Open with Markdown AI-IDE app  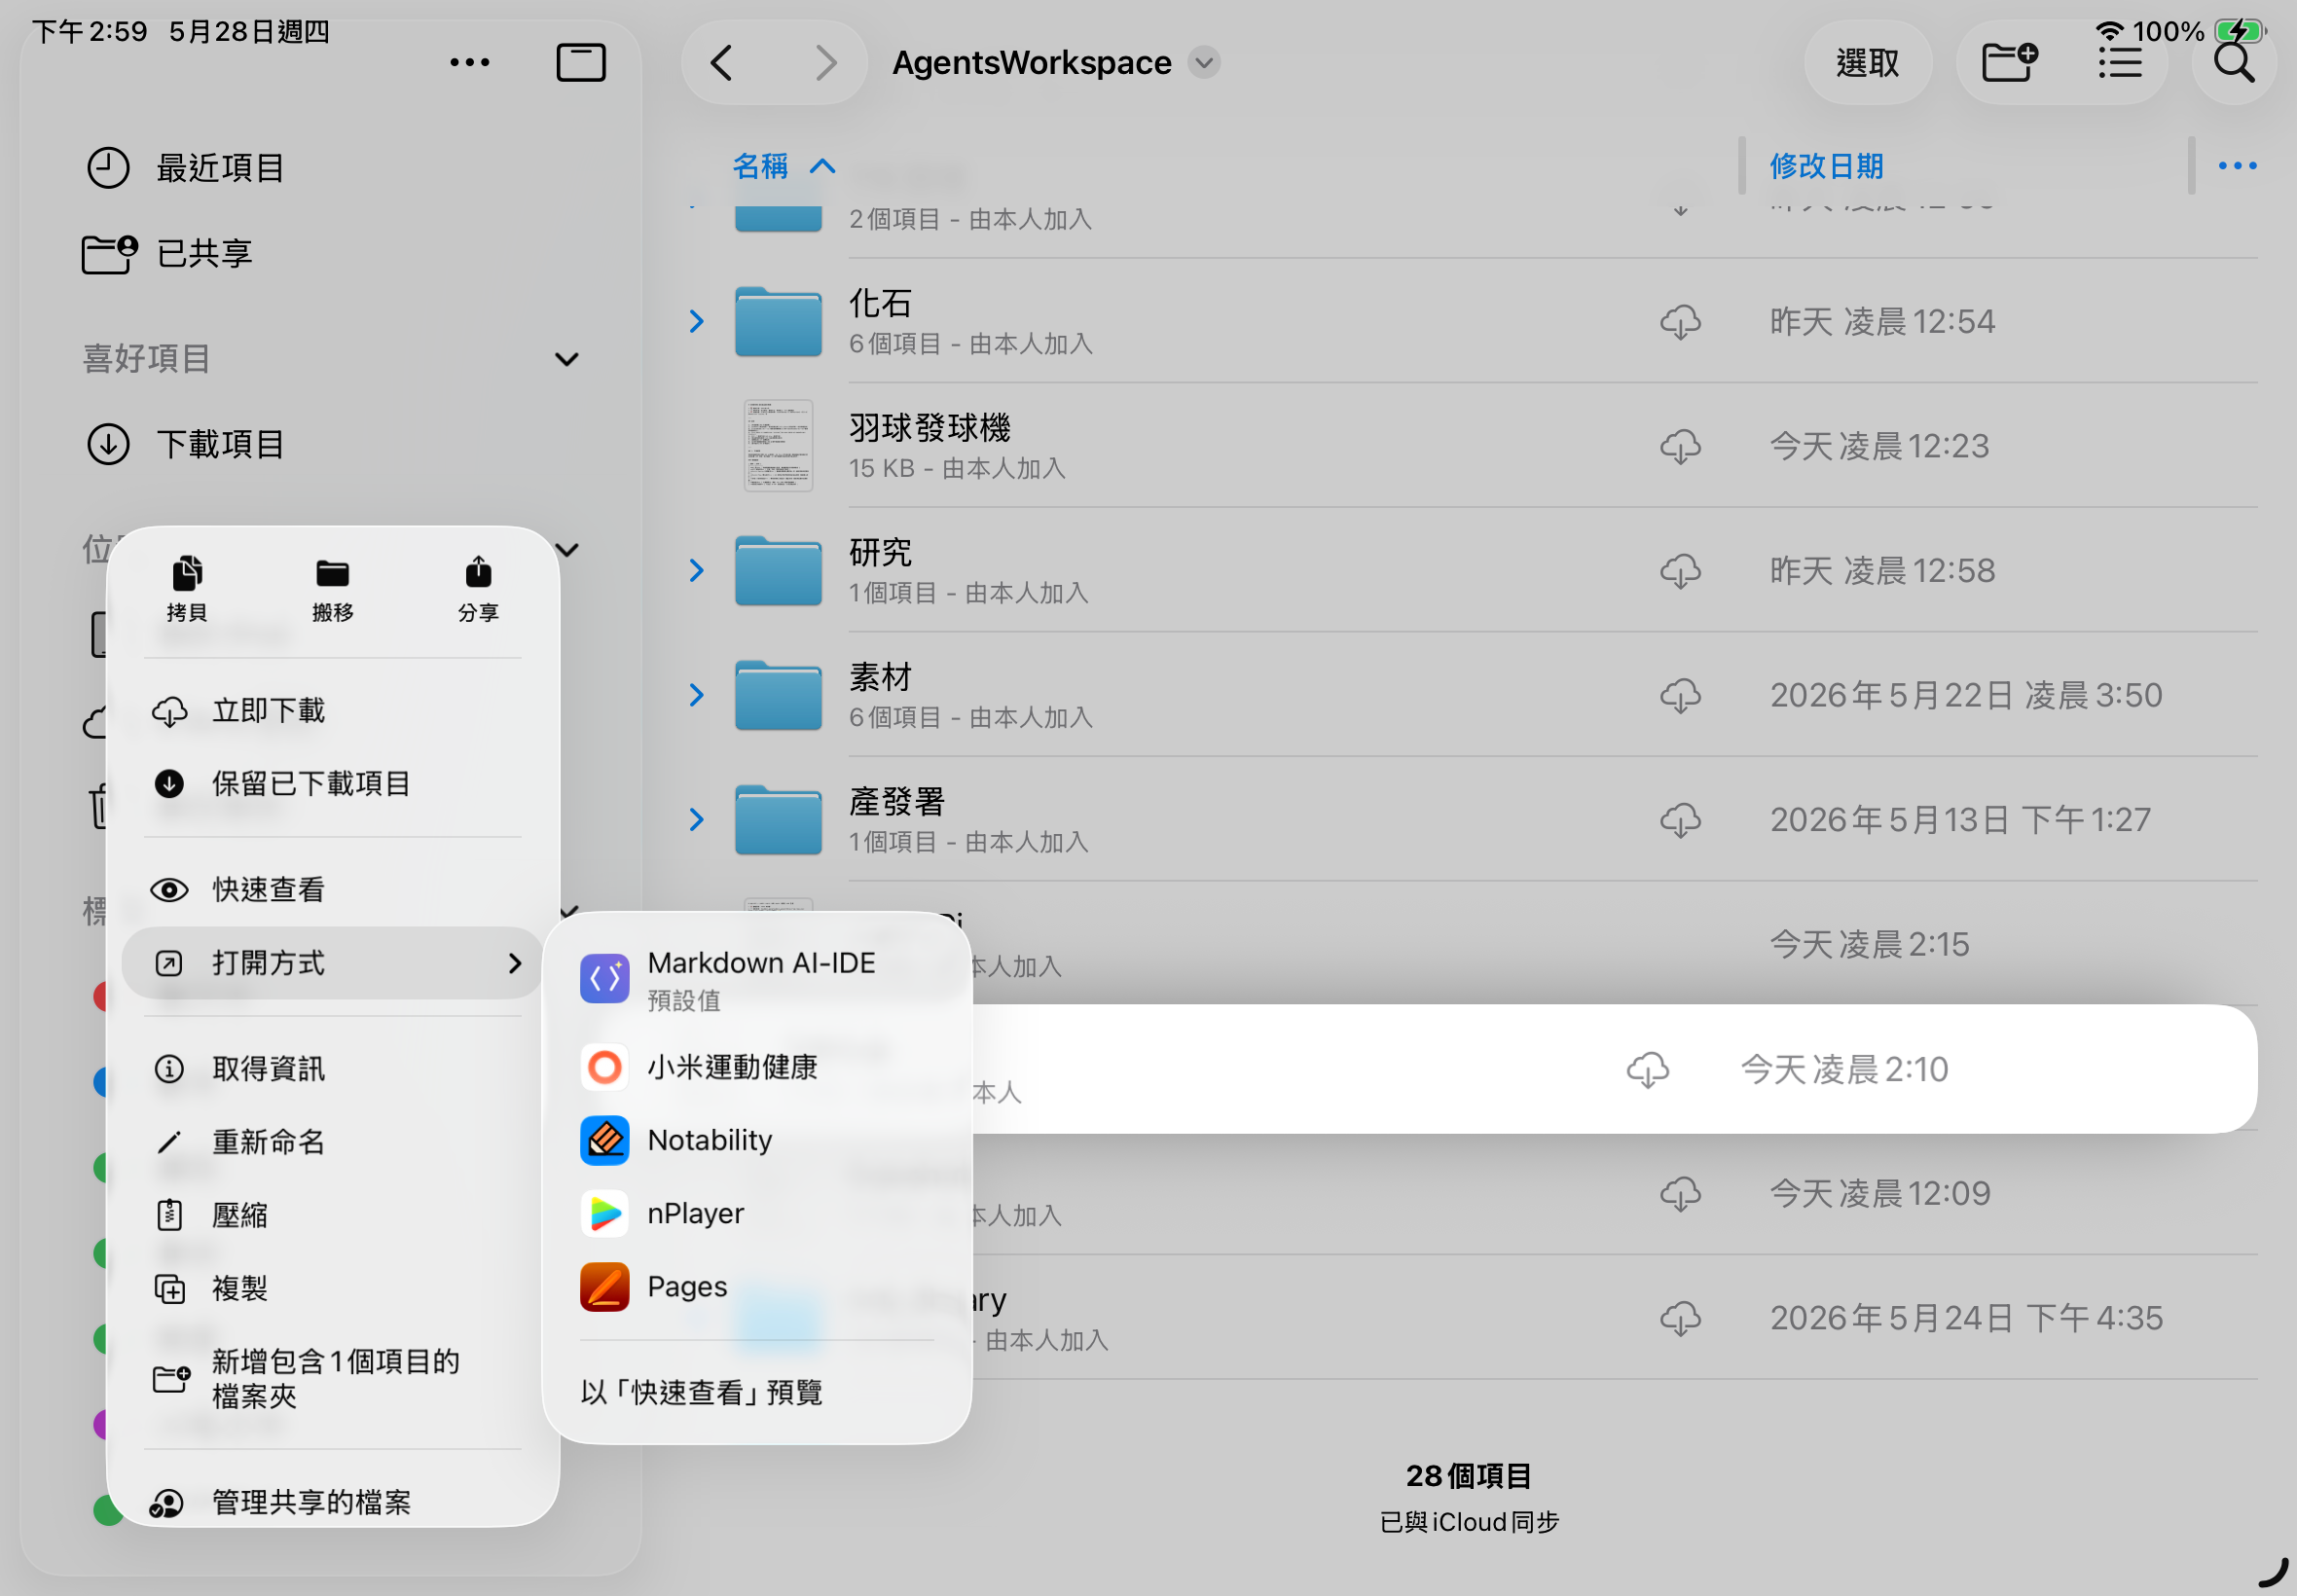point(757,979)
